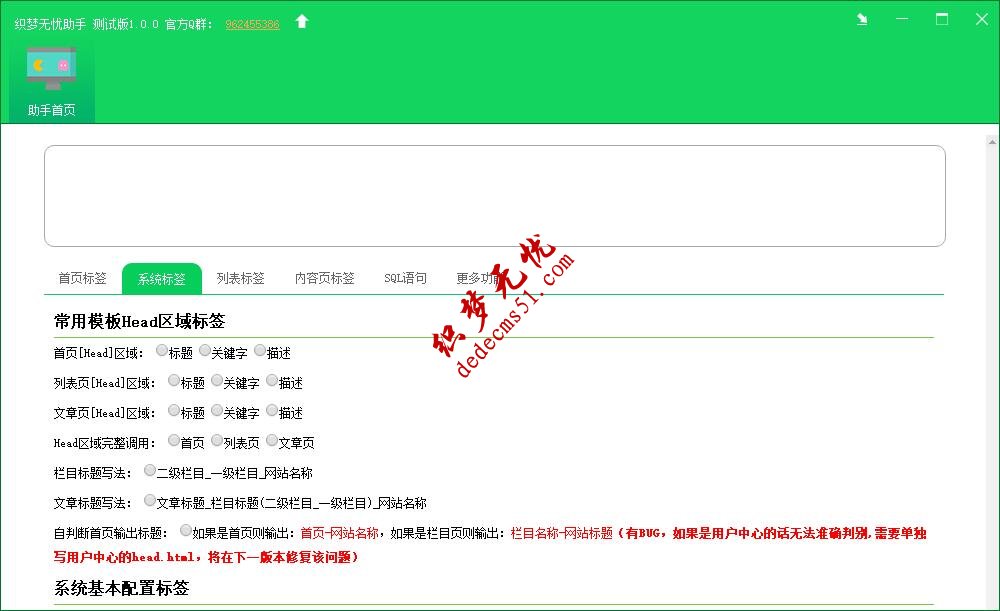This screenshot has width=1000, height=611.
Task: Select 描述 for 列表页[Head]区域
Action: pos(273,381)
